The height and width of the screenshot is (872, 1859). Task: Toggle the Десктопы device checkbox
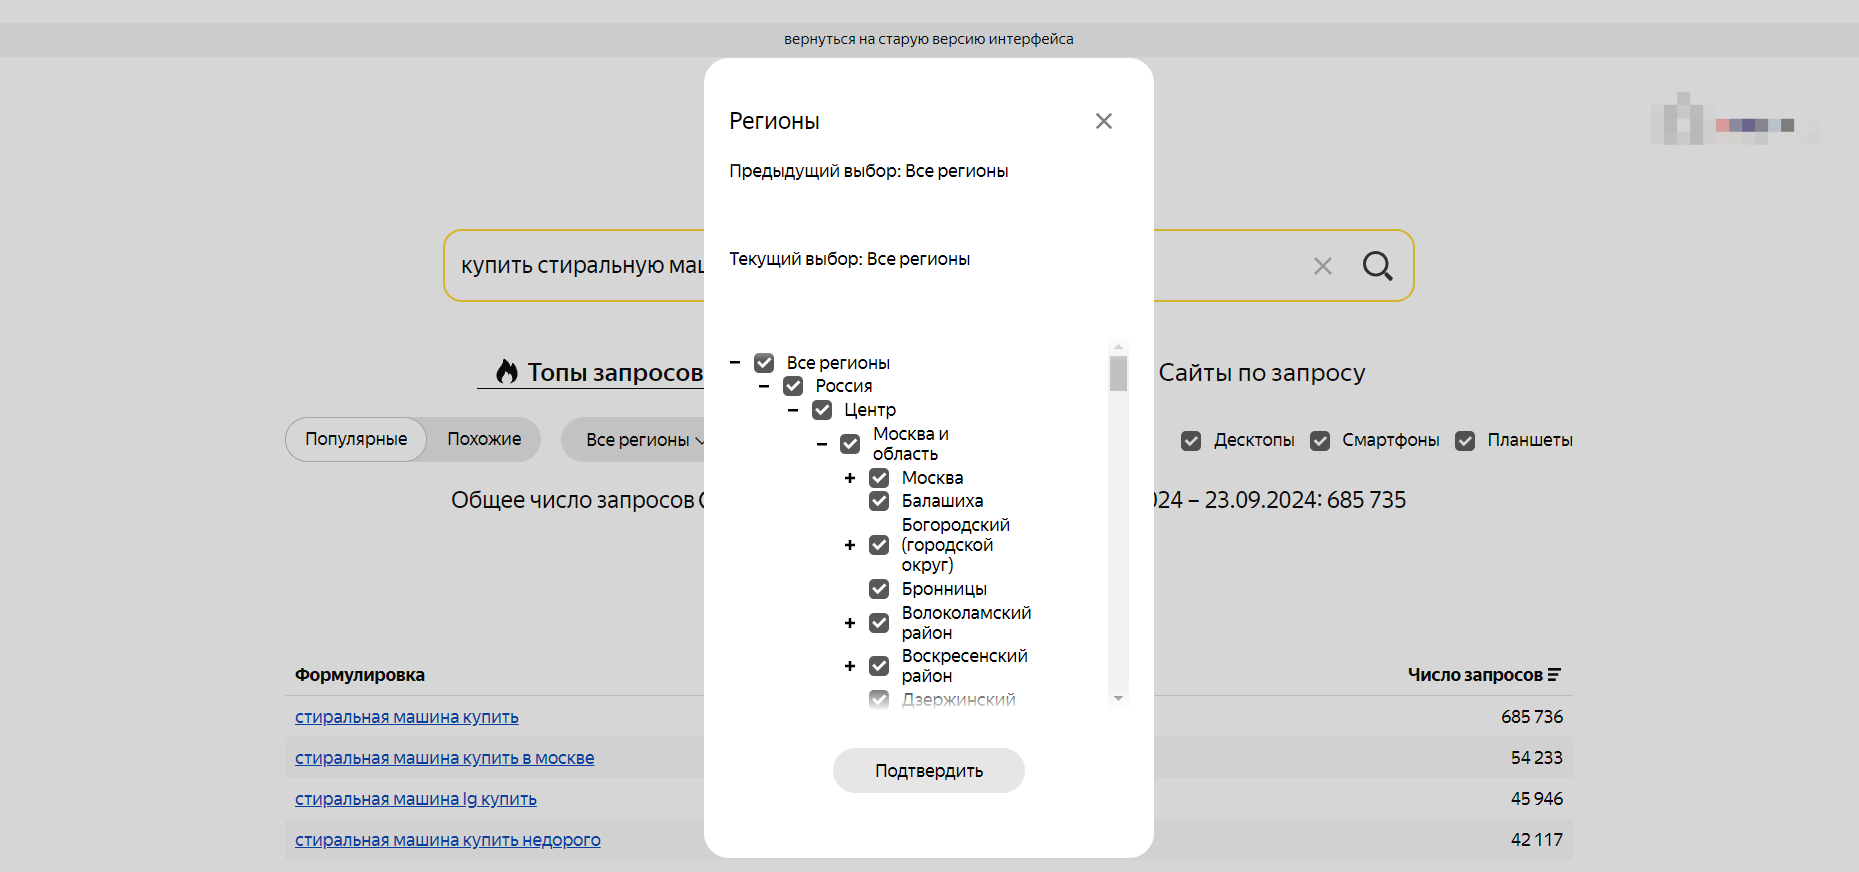pyautogui.click(x=1191, y=441)
